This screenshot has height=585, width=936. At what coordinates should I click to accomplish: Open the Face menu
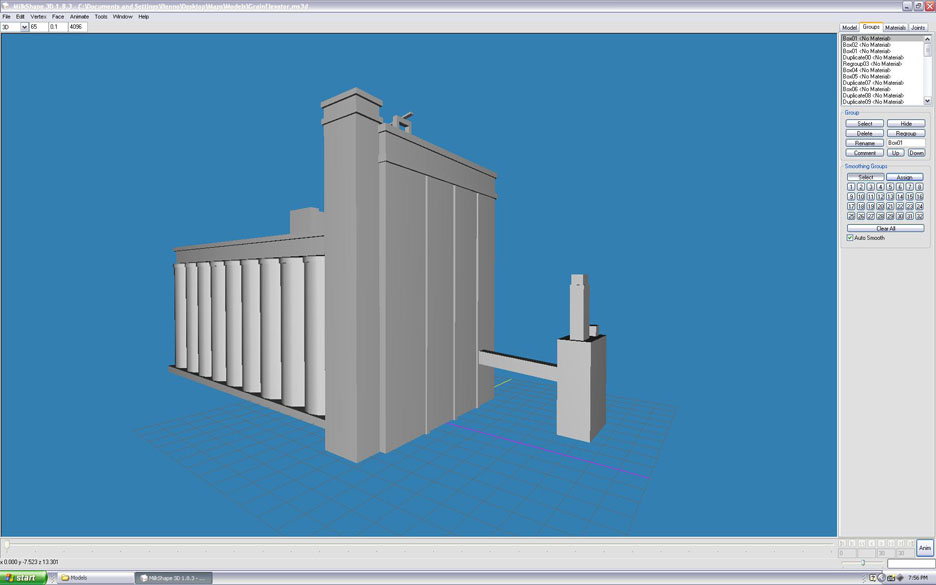point(58,17)
